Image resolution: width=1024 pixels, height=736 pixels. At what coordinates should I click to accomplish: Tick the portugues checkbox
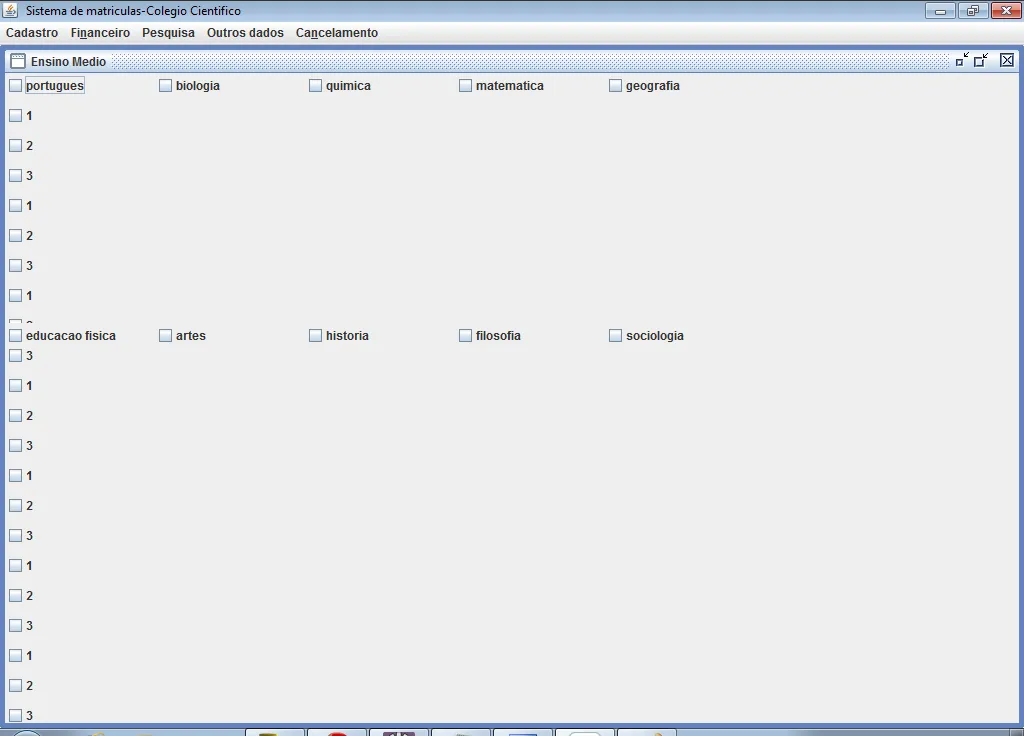click(16, 86)
